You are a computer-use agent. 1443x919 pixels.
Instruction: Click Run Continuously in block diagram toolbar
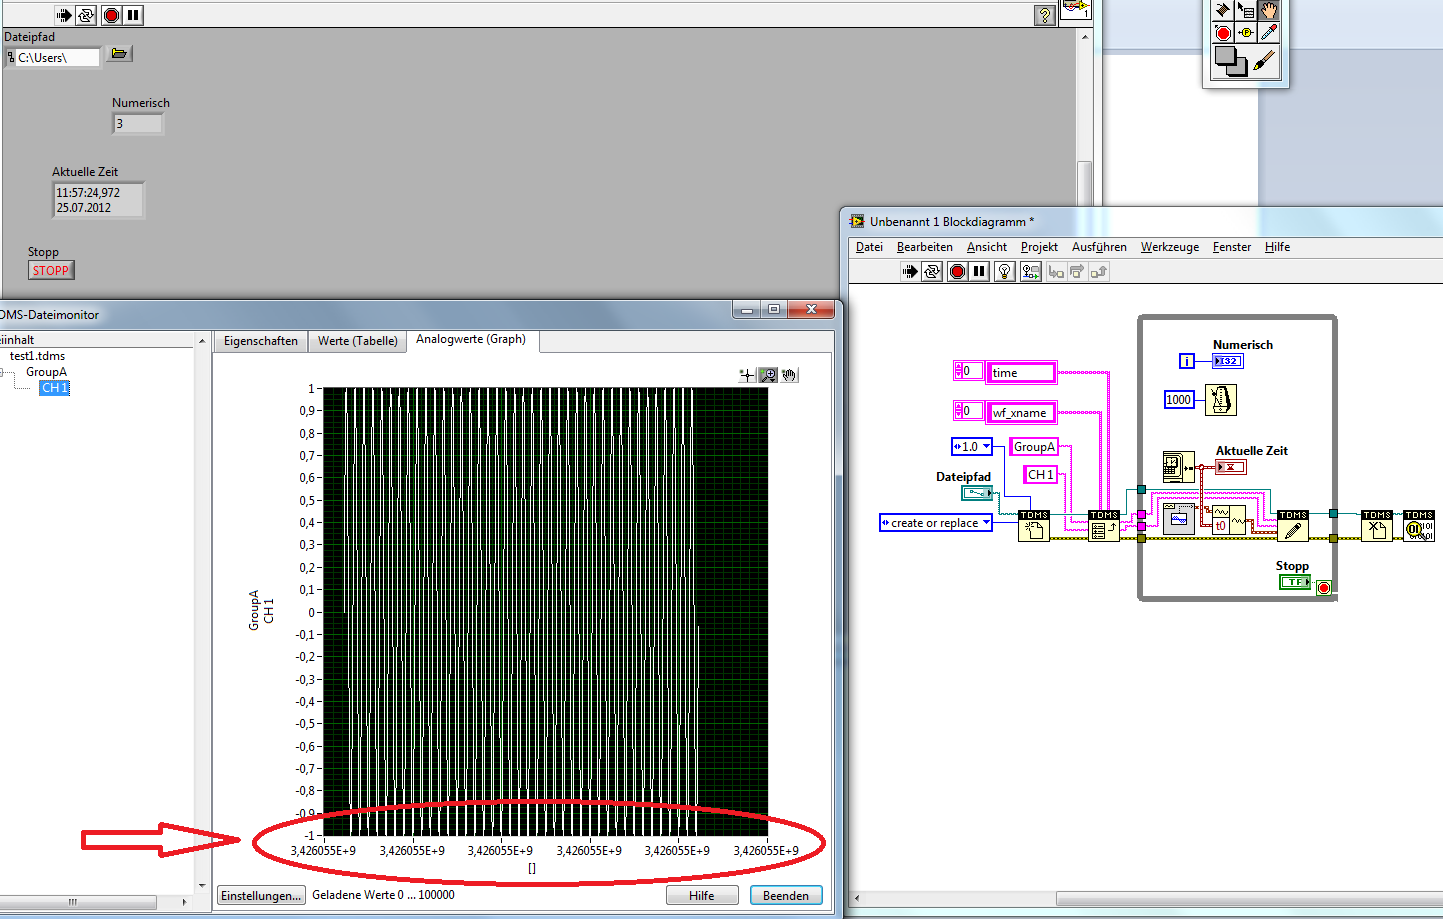coord(932,271)
